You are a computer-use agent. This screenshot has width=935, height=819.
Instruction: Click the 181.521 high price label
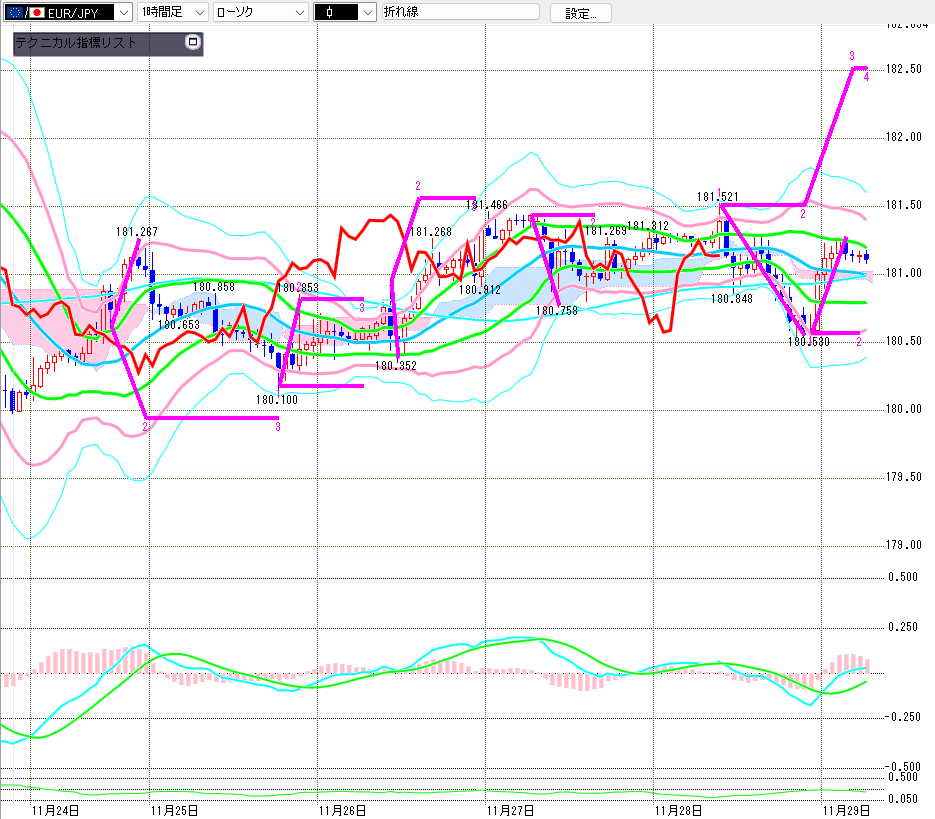point(718,197)
